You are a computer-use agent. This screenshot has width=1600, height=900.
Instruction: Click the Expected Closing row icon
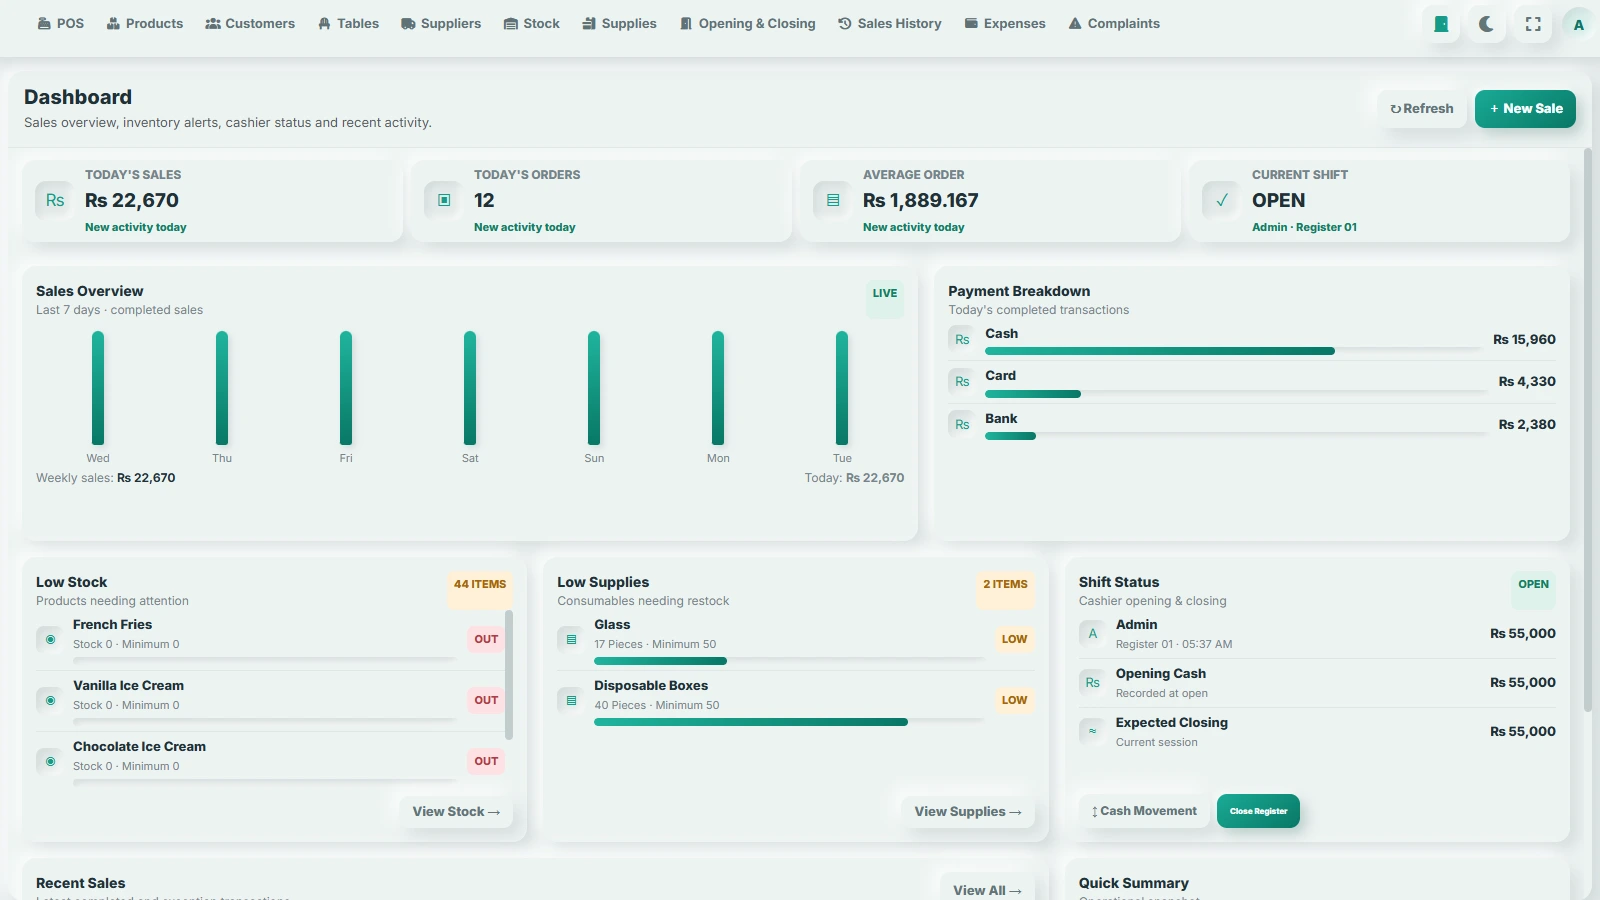1092,731
